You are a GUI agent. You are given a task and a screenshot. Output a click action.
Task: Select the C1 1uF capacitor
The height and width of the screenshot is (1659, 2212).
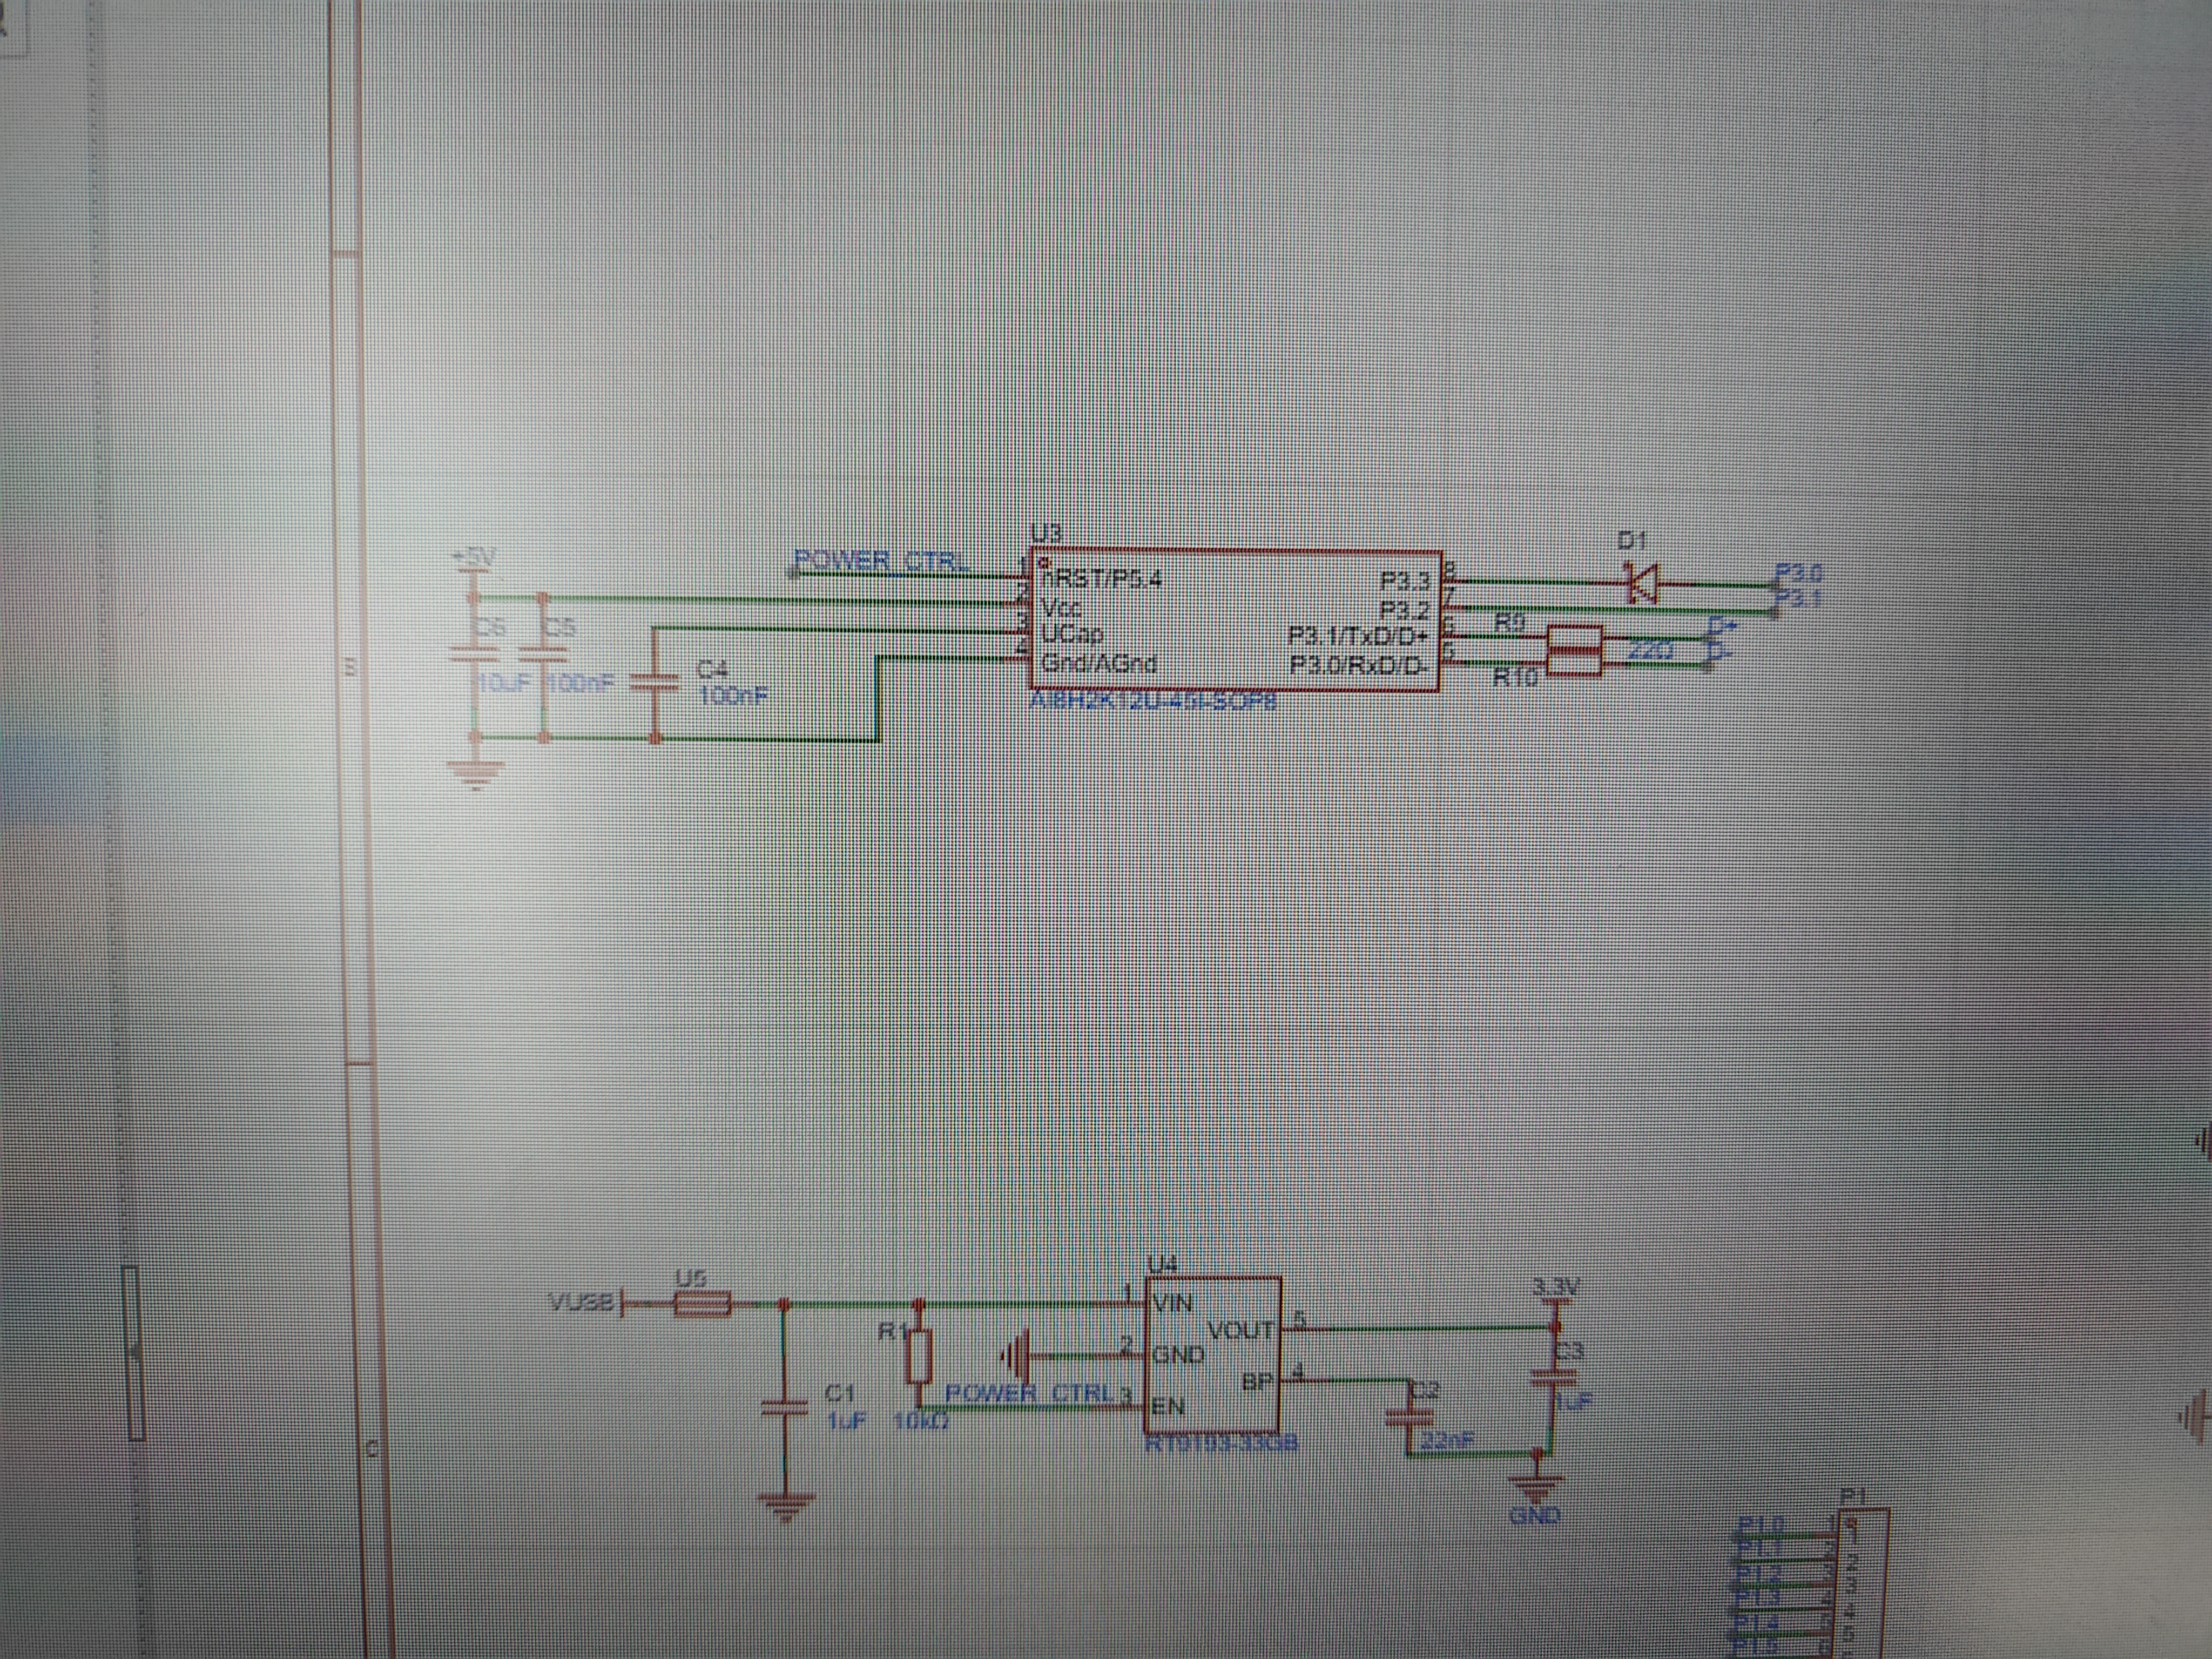(x=783, y=1407)
